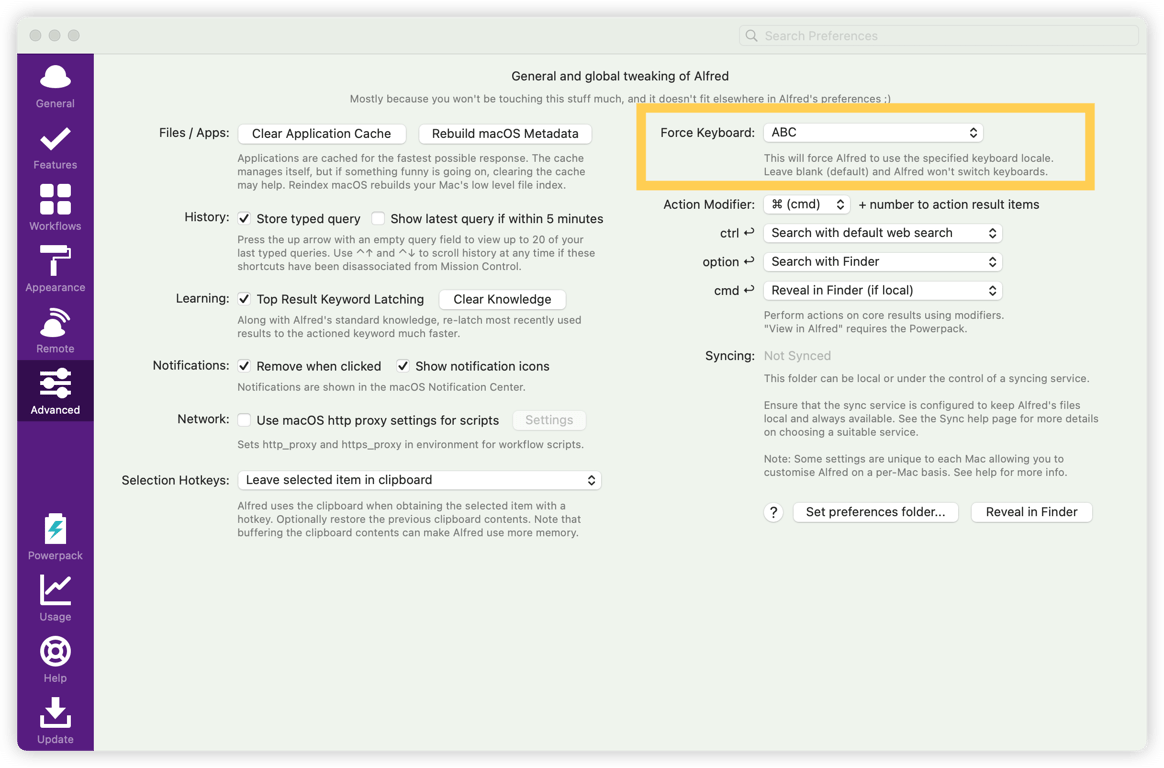The width and height of the screenshot is (1164, 768).
Task: Toggle Top Result Keyword Latching
Action: pyautogui.click(x=243, y=299)
